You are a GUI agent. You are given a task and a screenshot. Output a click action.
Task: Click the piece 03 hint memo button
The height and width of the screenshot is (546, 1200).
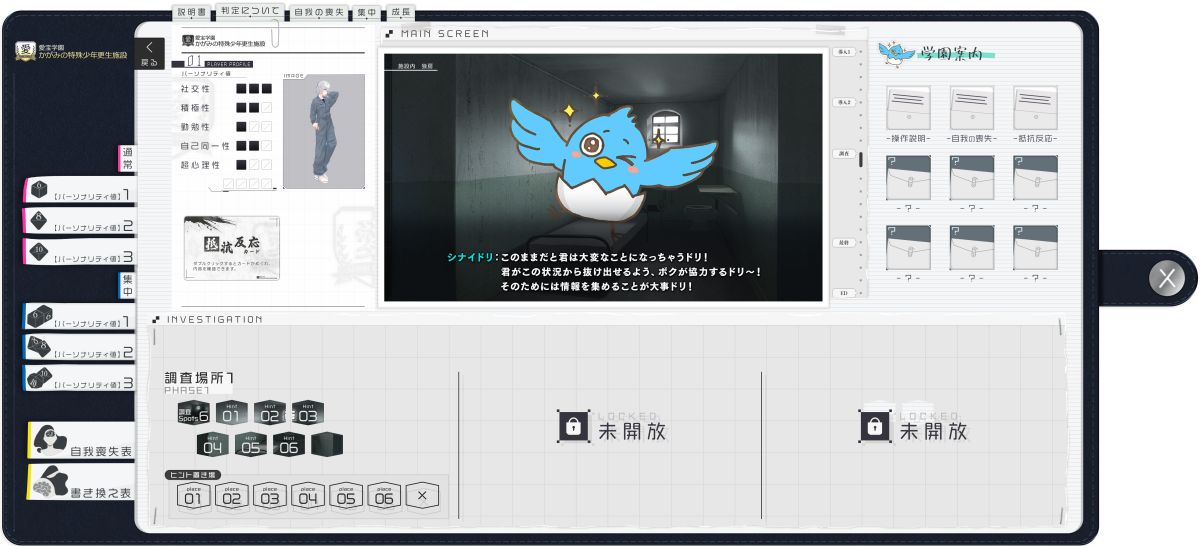[270, 495]
